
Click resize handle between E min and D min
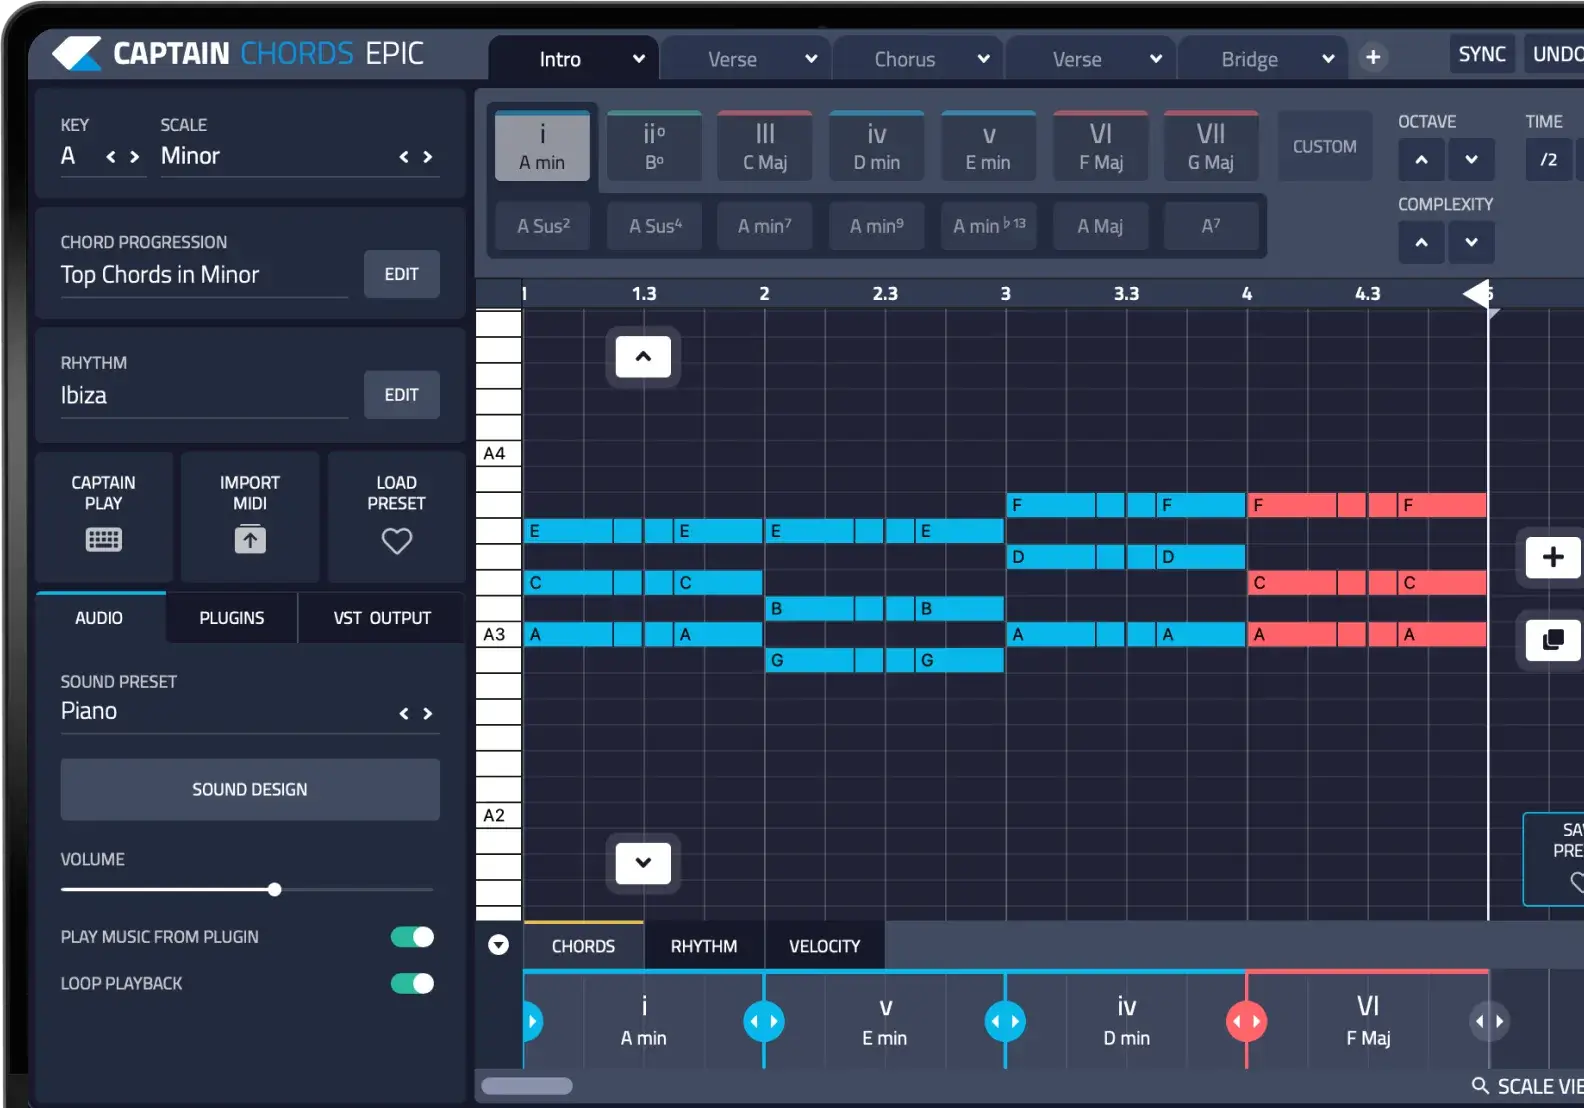pos(1005,1021)
